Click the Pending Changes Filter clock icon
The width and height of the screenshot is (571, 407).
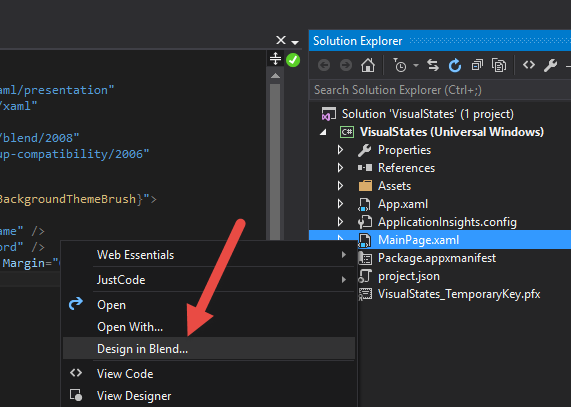pyautogui.click(x=399, y=66)
